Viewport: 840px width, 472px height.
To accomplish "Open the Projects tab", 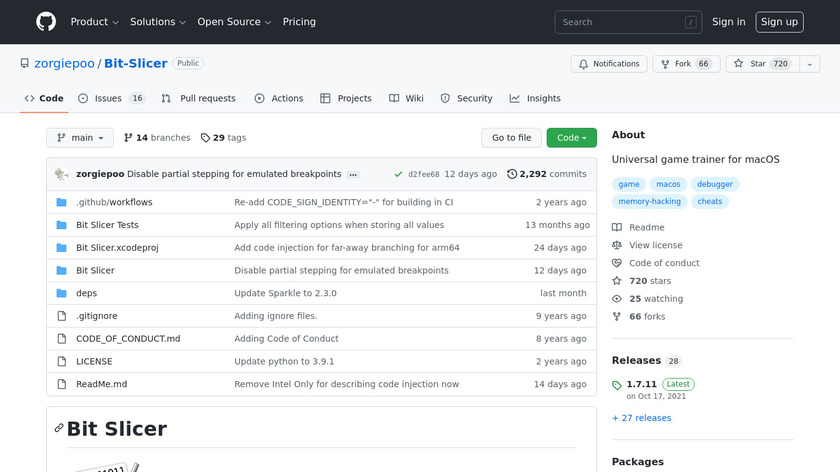I will pos(346,99).
